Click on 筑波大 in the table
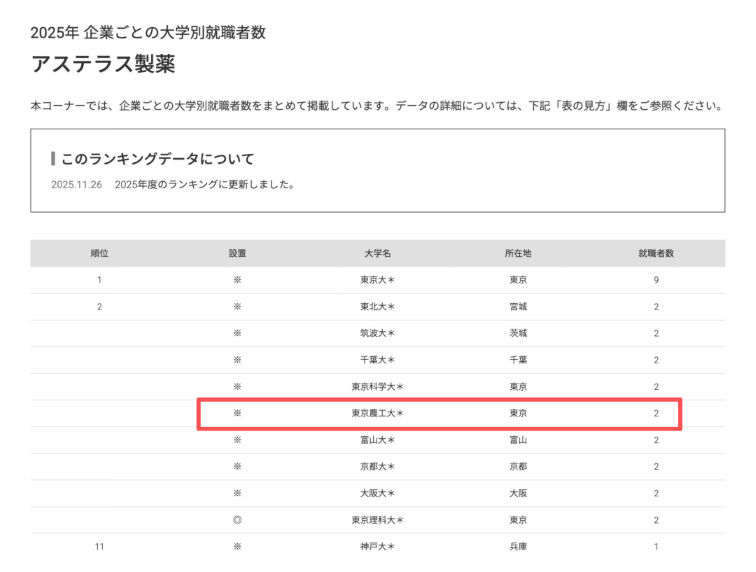This screenshot has width=756, height=572. point(377,333)
